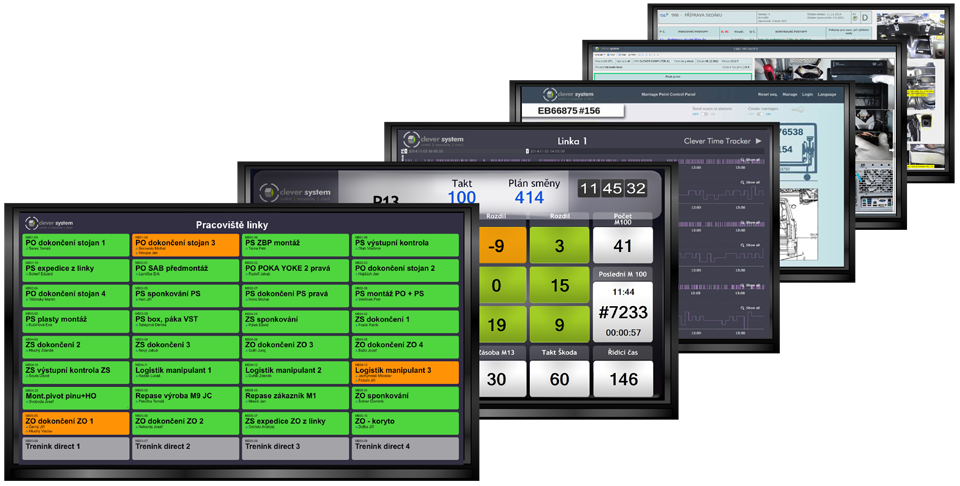Select the Trenink direct 1 gray tile

click(x=76, y=449)
